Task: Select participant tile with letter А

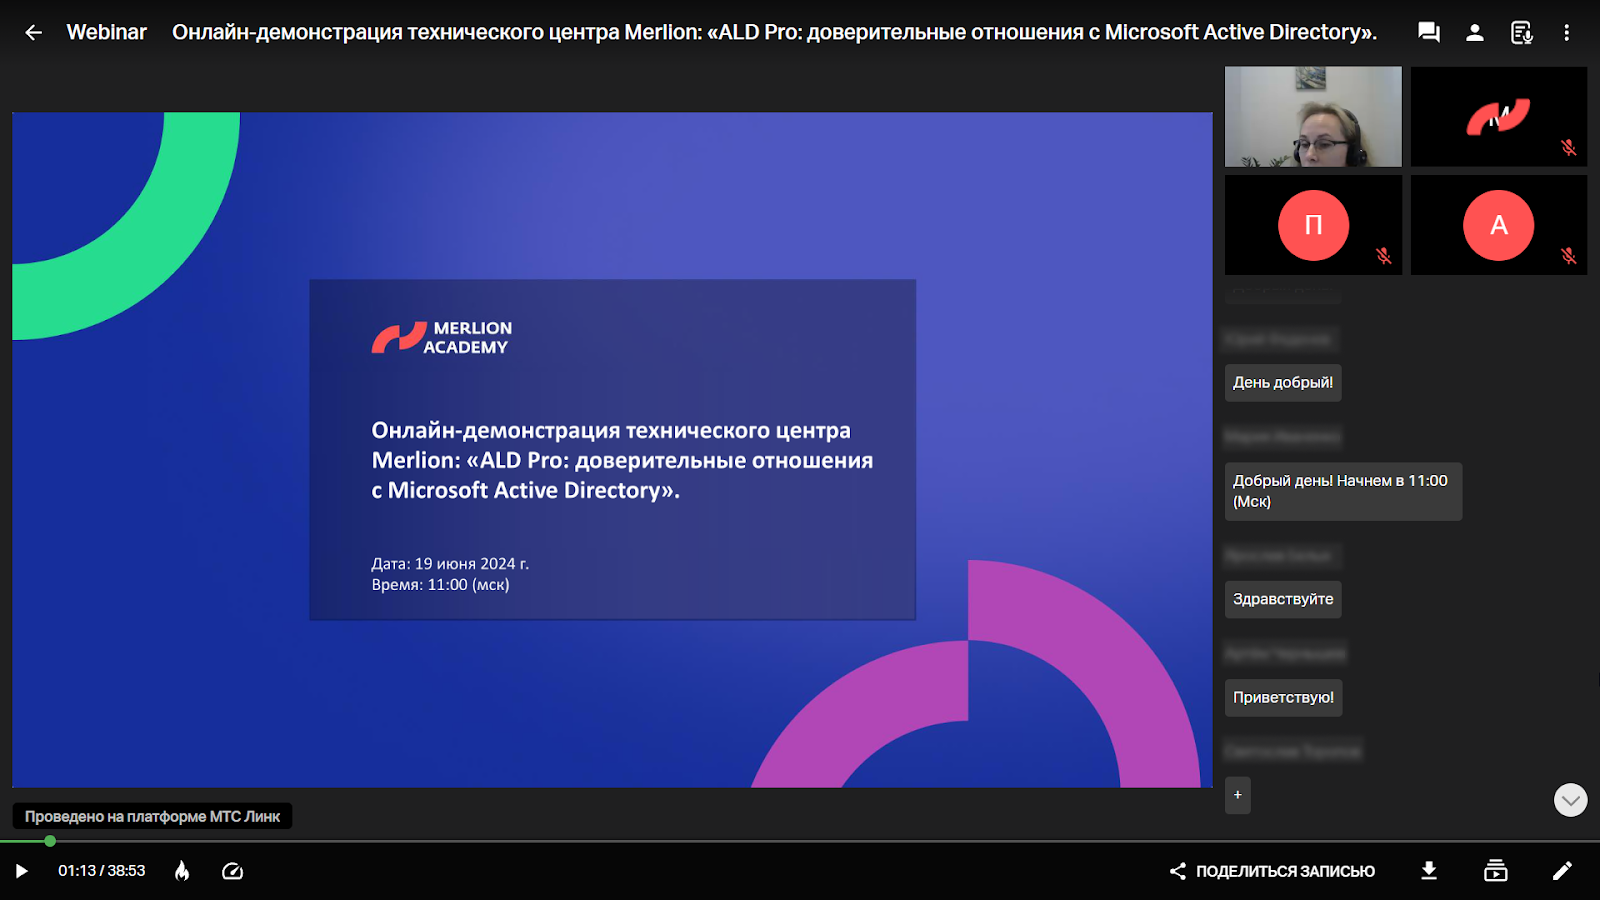Action: coord(1498,225)
